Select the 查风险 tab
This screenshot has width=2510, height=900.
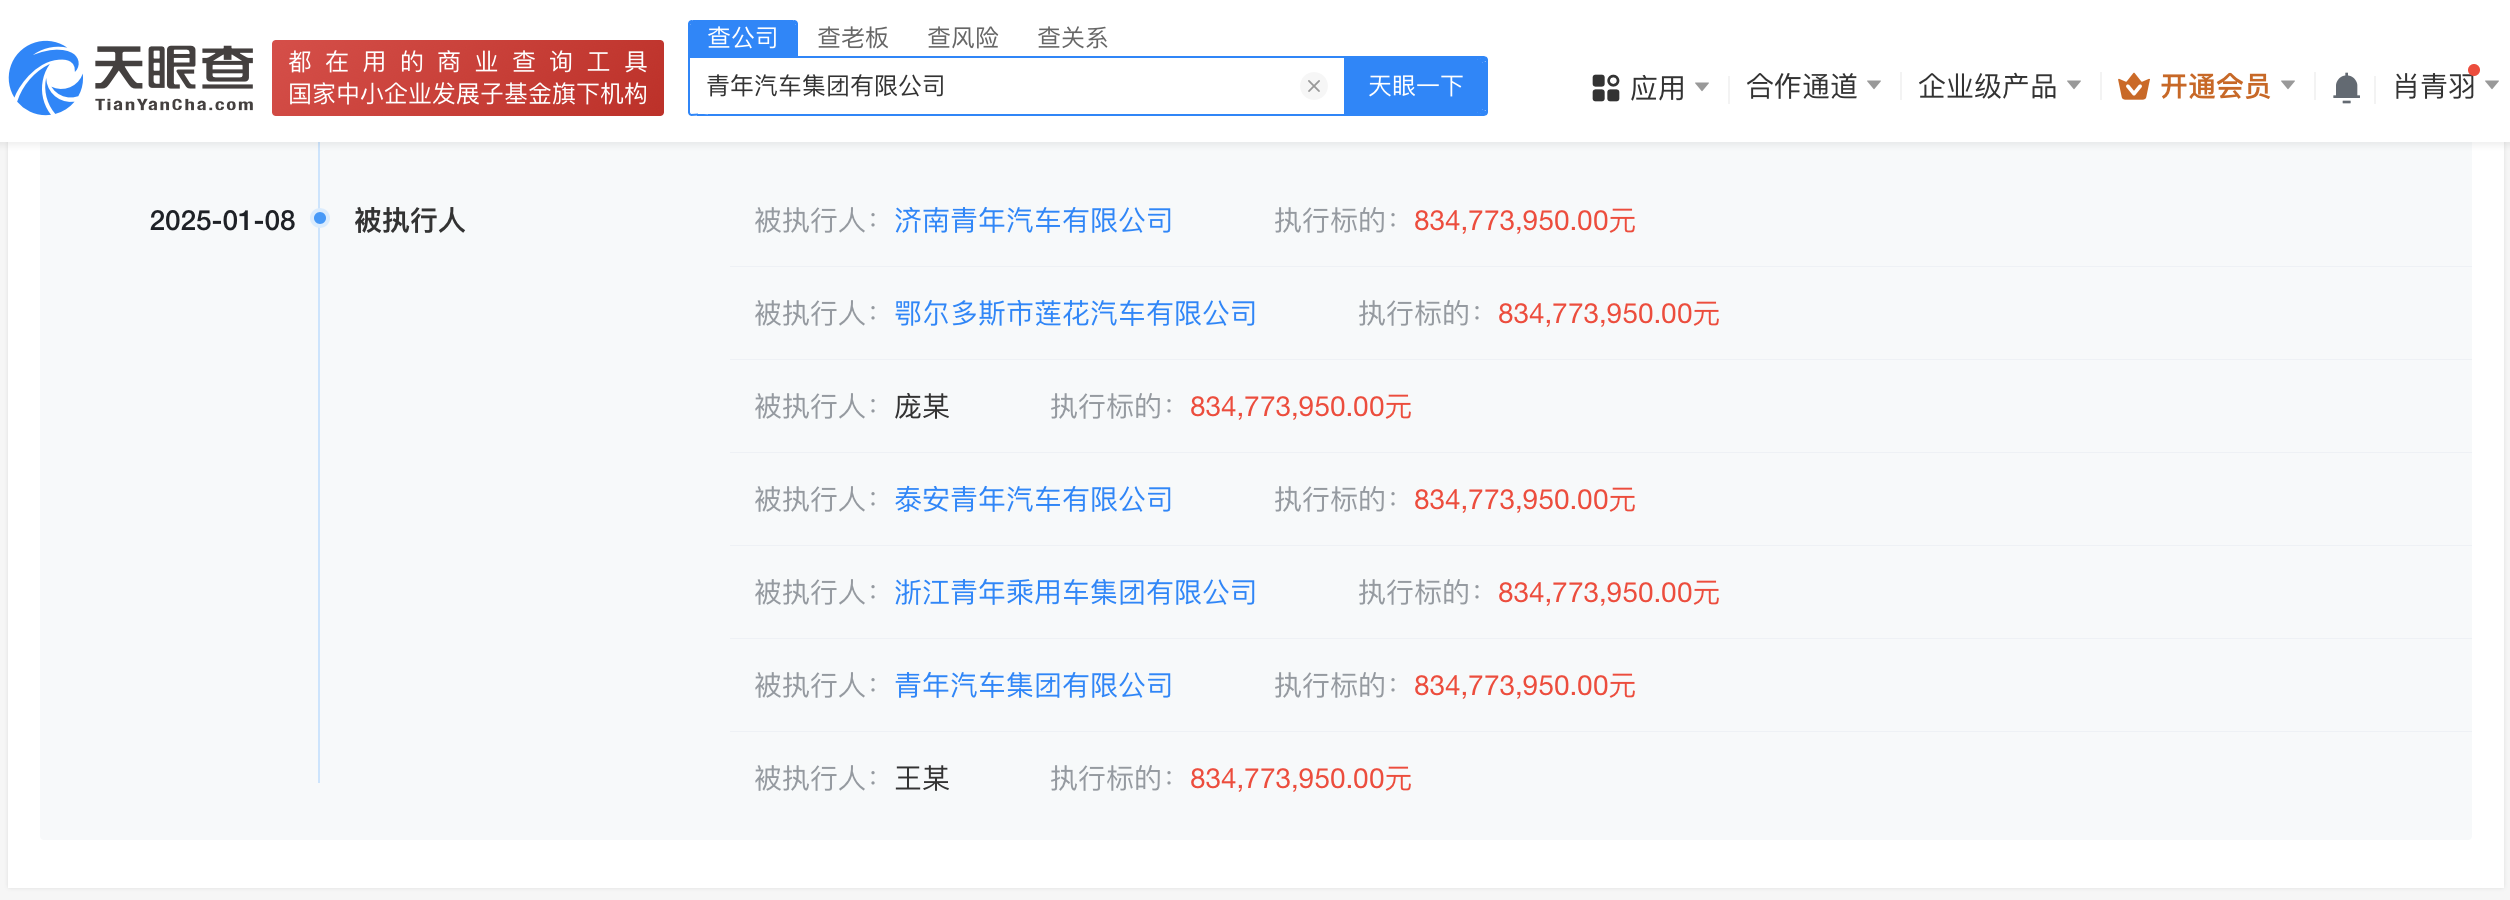(963, 38)
